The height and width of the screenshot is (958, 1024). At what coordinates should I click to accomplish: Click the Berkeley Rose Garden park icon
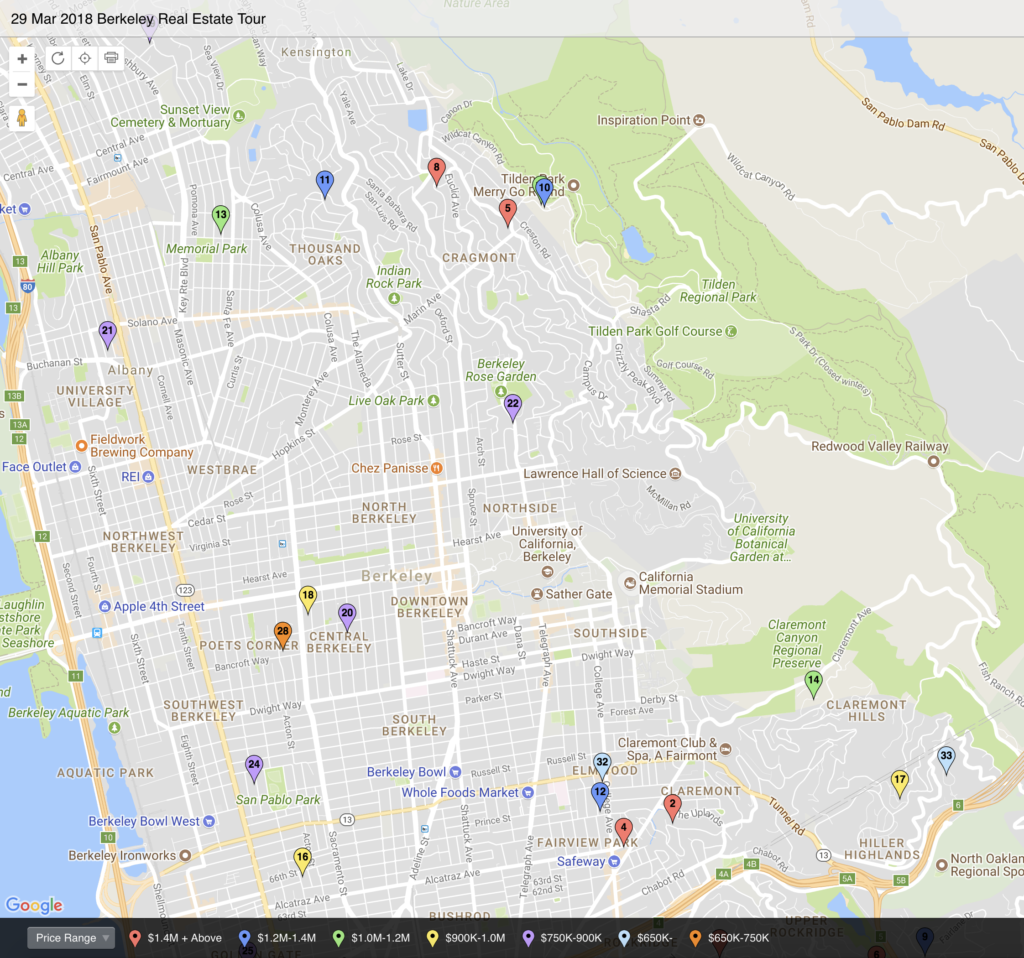coord(501,391)
